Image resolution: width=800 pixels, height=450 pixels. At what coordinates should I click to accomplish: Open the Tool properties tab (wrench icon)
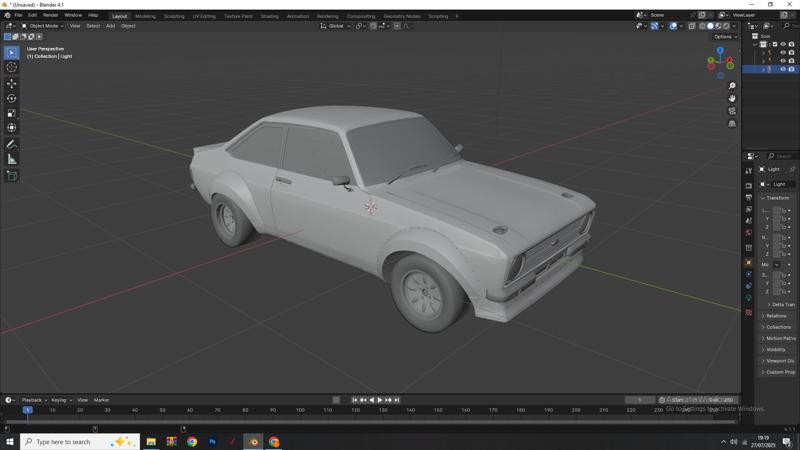click(x=748, y=171)
